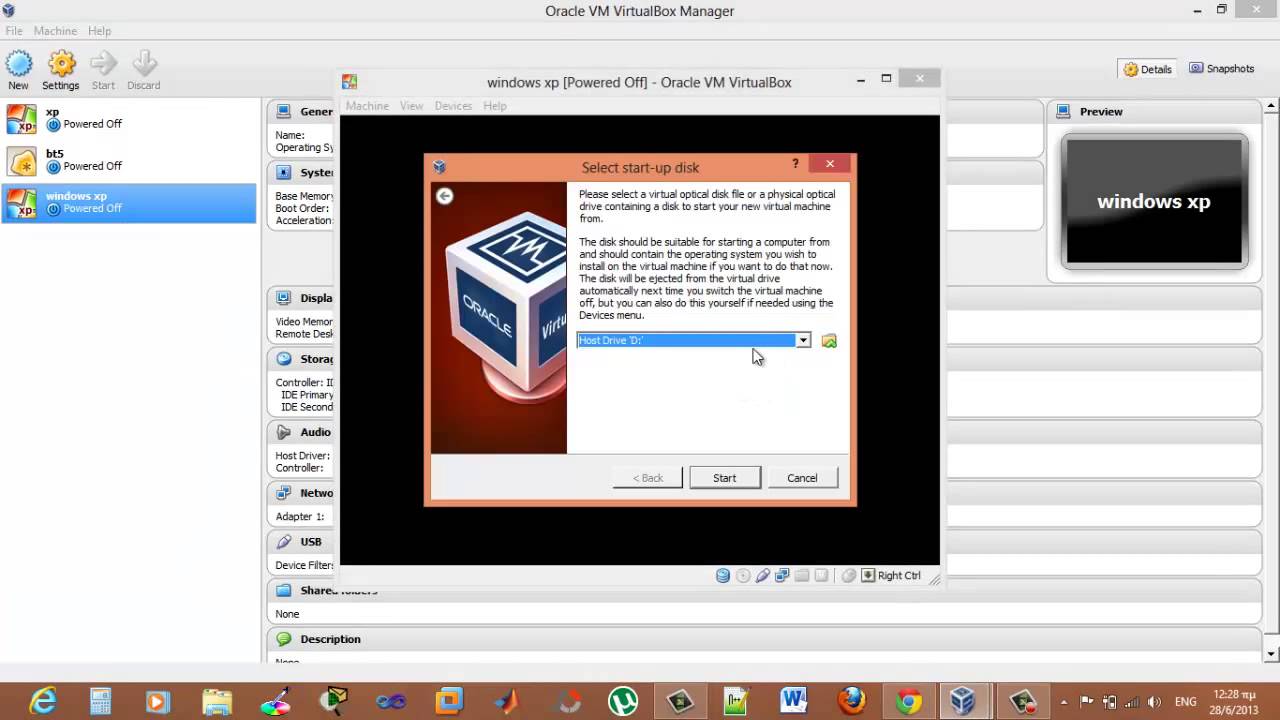The height and width of the screenshot is (720, 1280).
Task: Click the hard disk activity status icon
Action: [723, 576]
